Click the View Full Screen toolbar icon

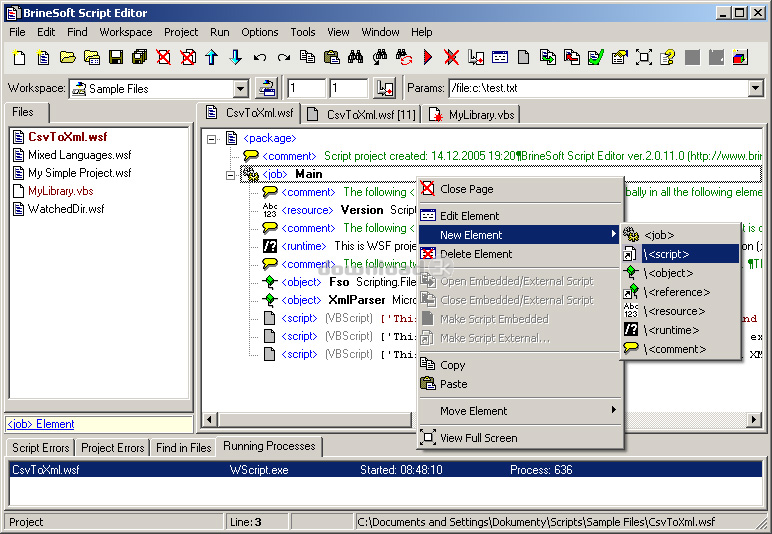coord(643,57)
